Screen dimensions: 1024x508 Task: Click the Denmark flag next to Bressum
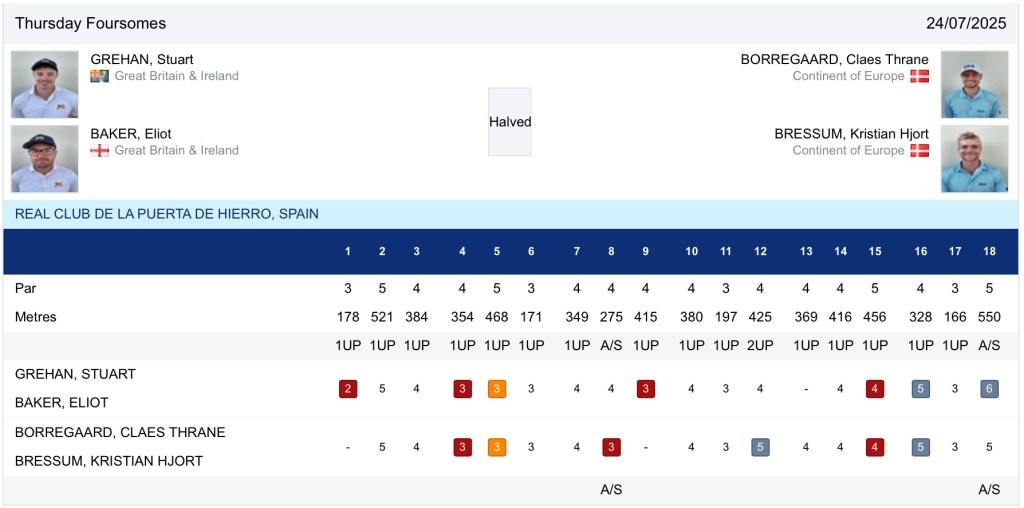pos(919,150)
